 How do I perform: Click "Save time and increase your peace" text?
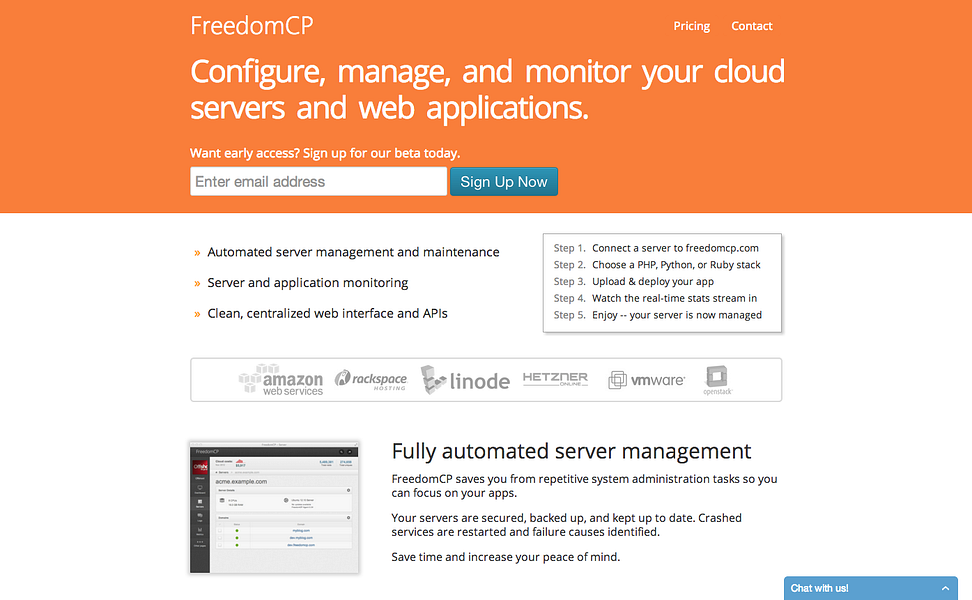pyautogui.click(x=505, y=557)
